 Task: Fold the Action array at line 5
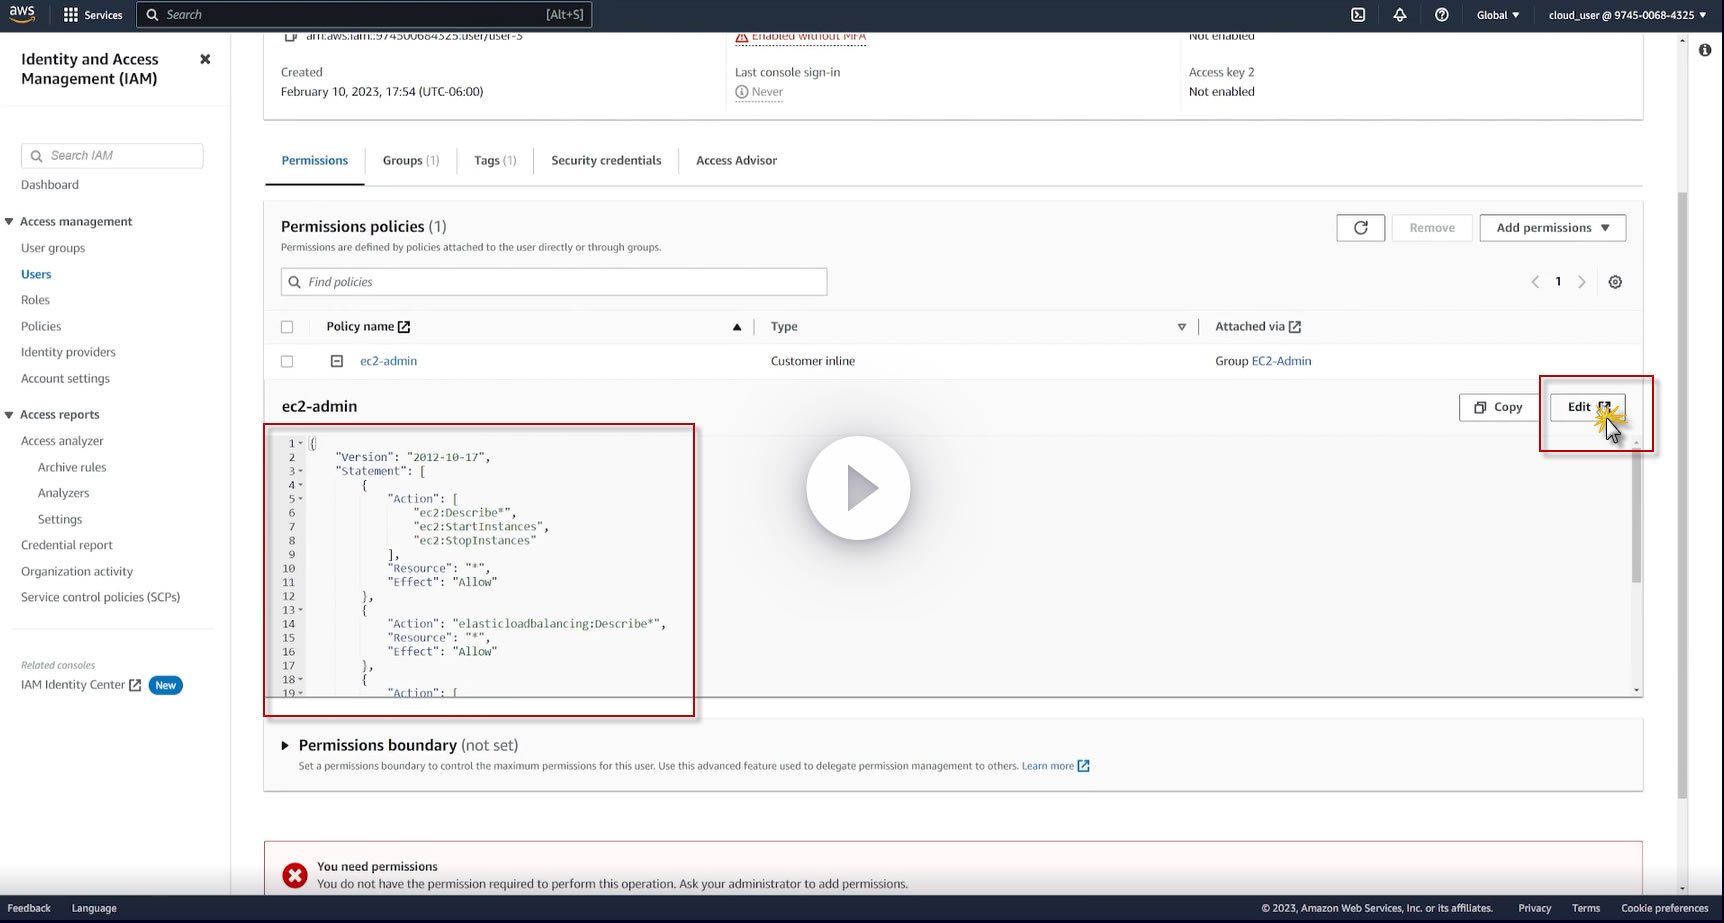point(301,499)
